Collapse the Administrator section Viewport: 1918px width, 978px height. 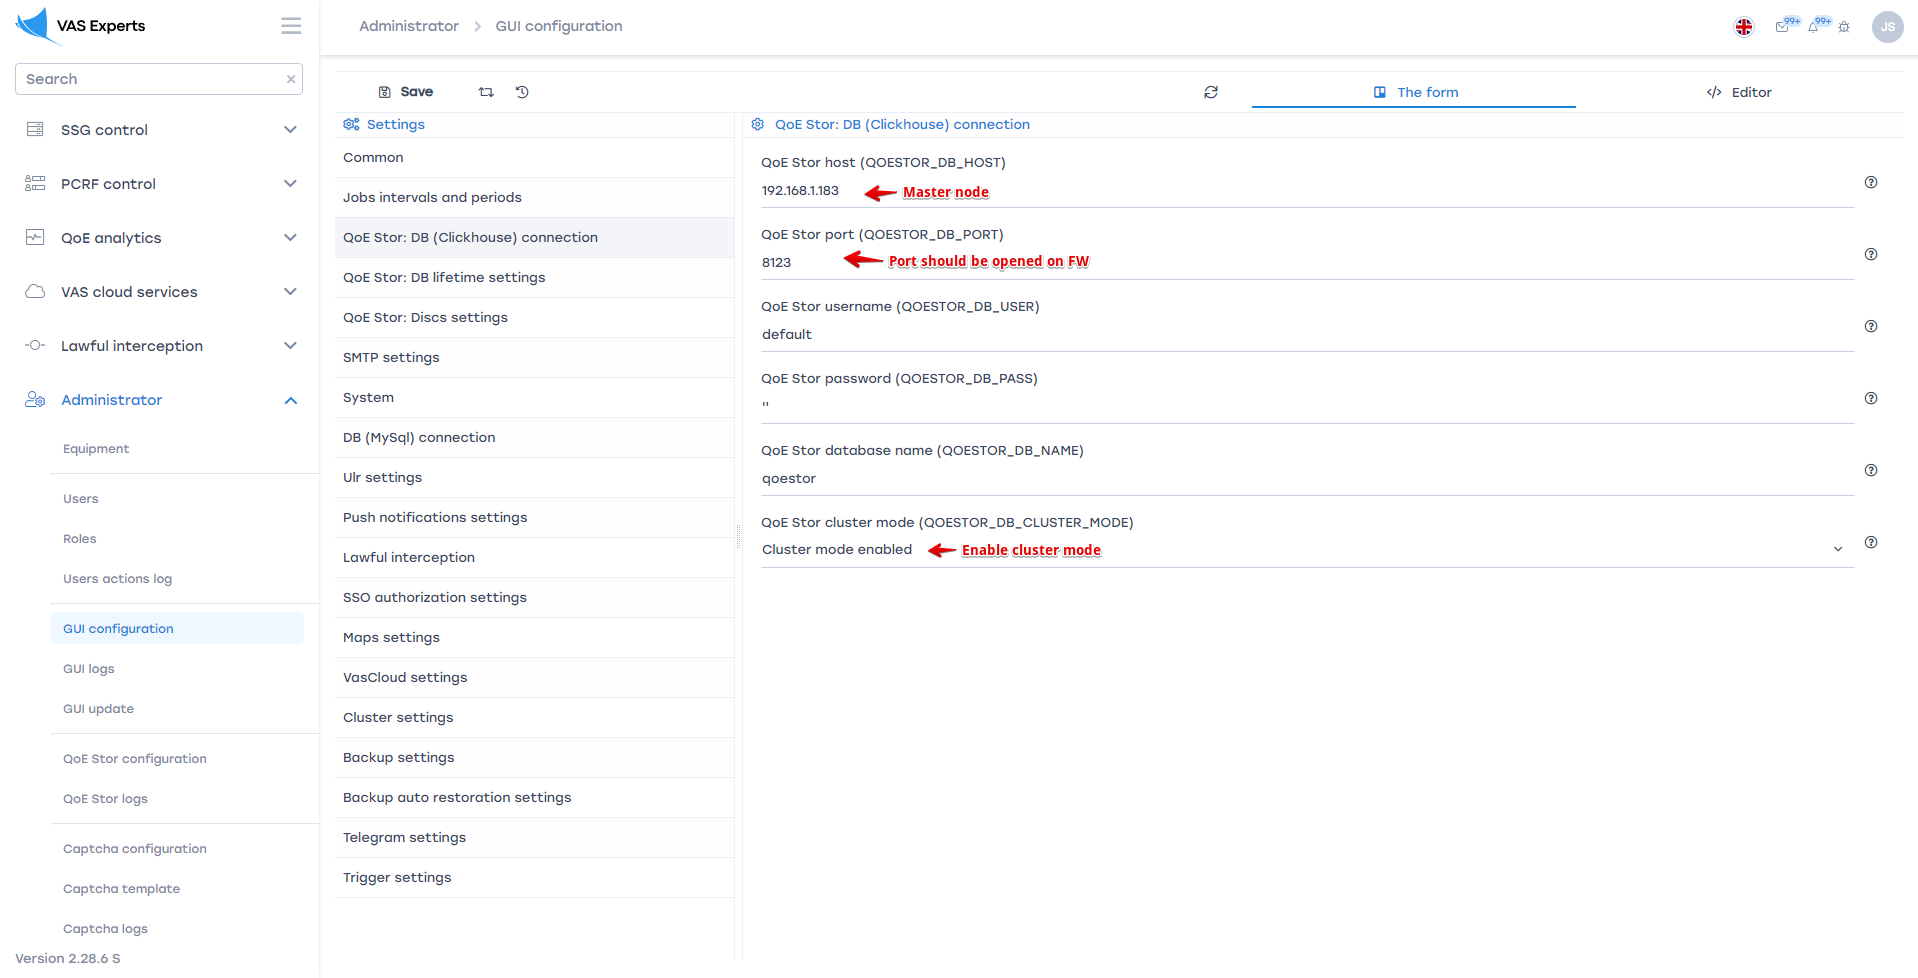(x=290, y=400)
